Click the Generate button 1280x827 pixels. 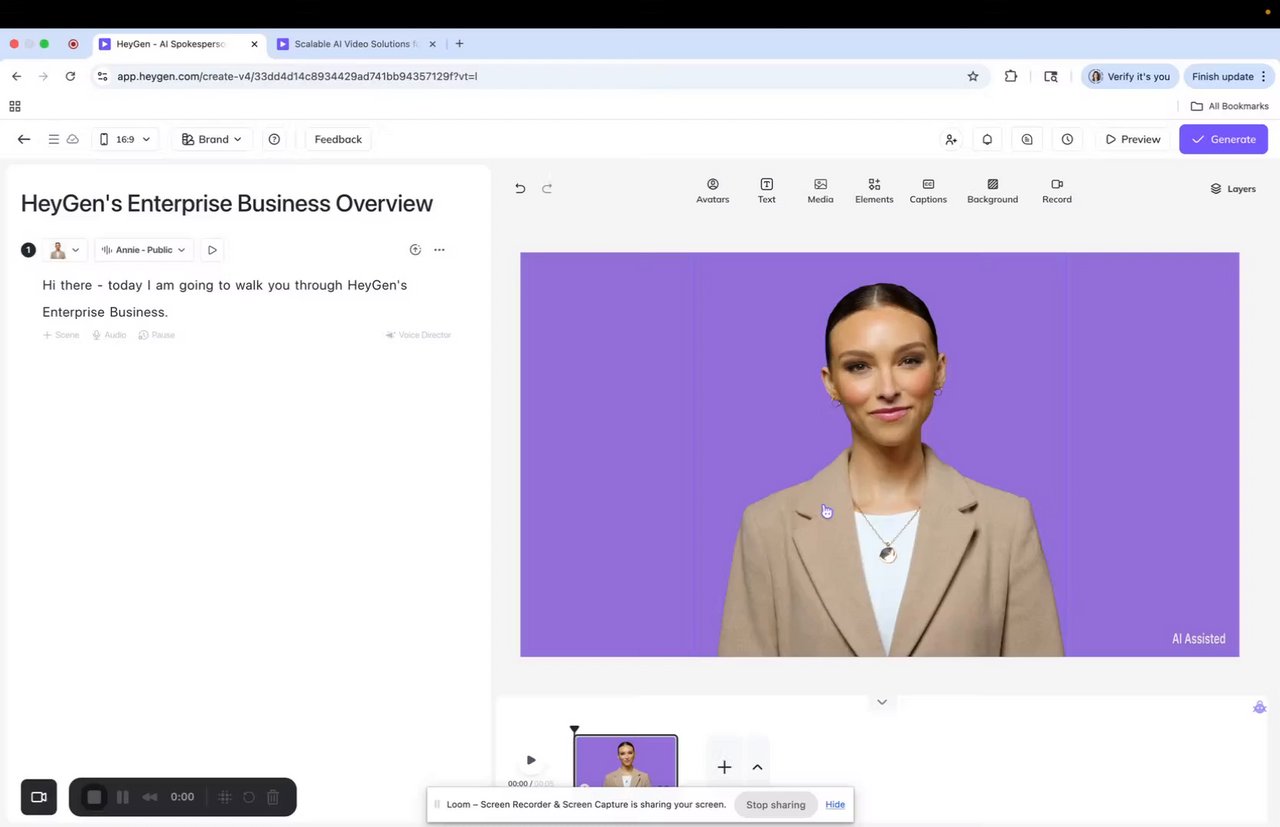(1223, 139)
